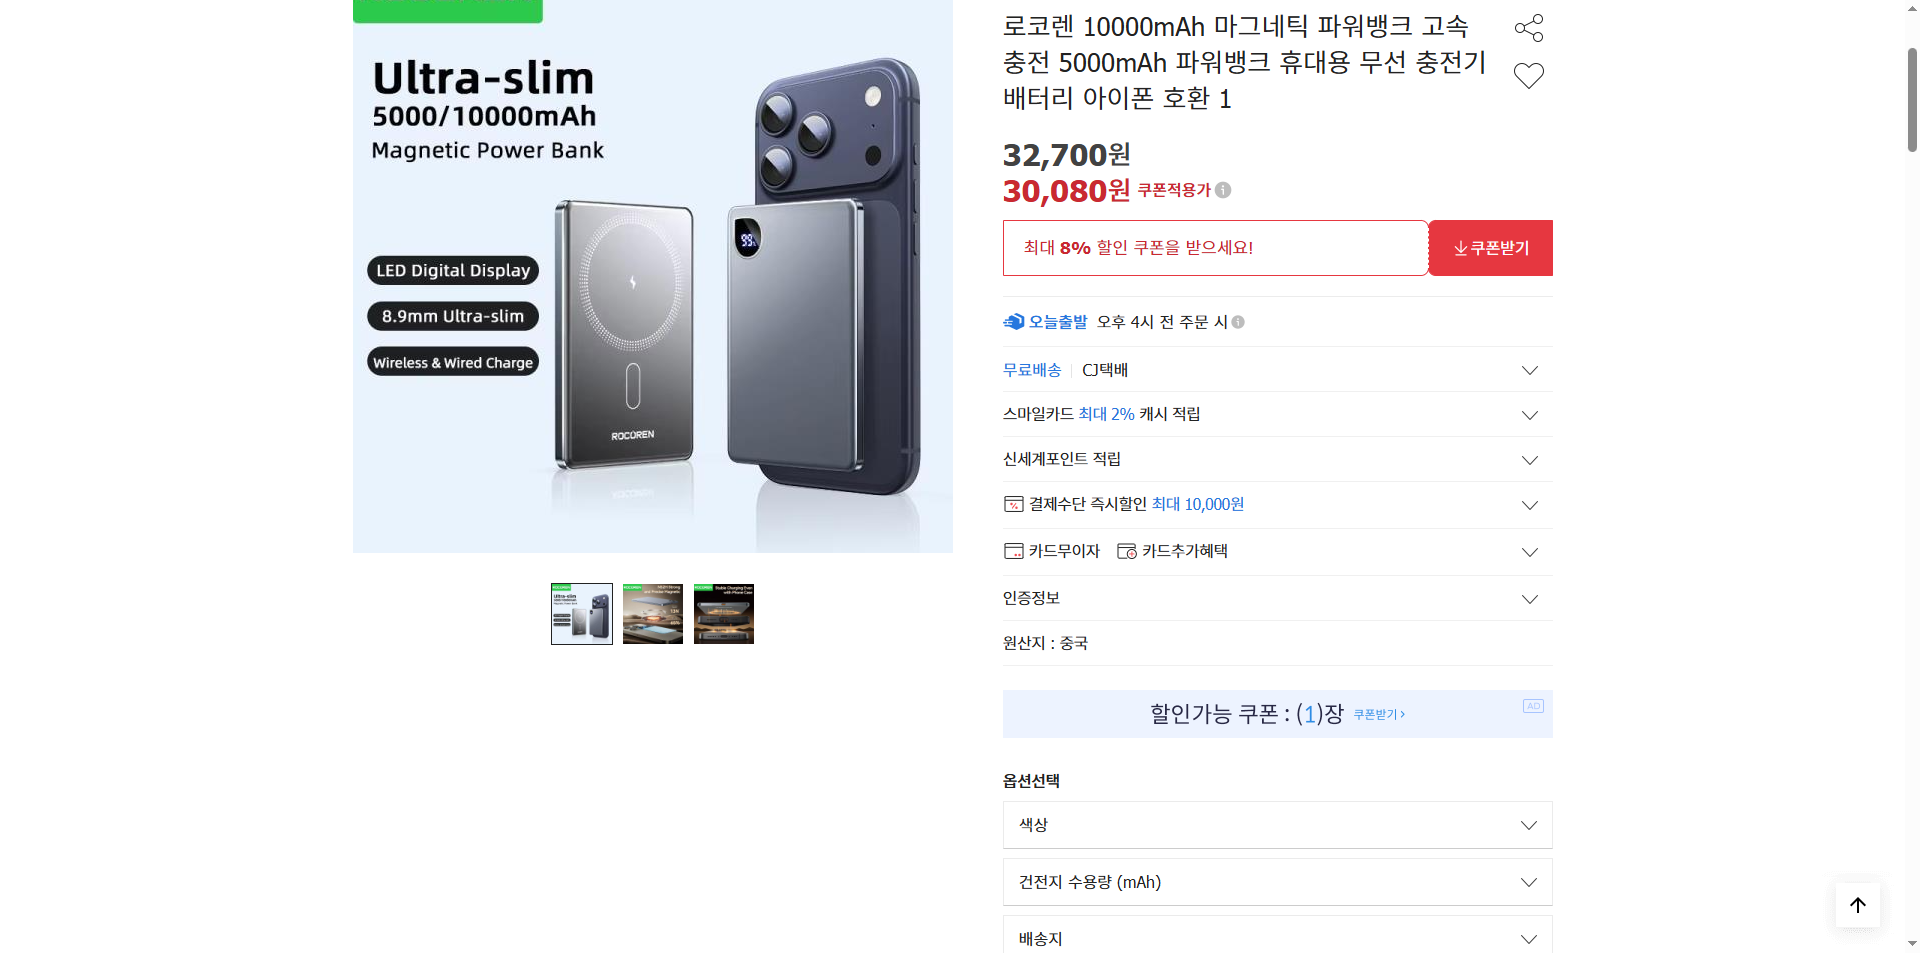Select the third product thumbnail image
This screenshot has height=953, width=1920.
[x=723, y=613]
